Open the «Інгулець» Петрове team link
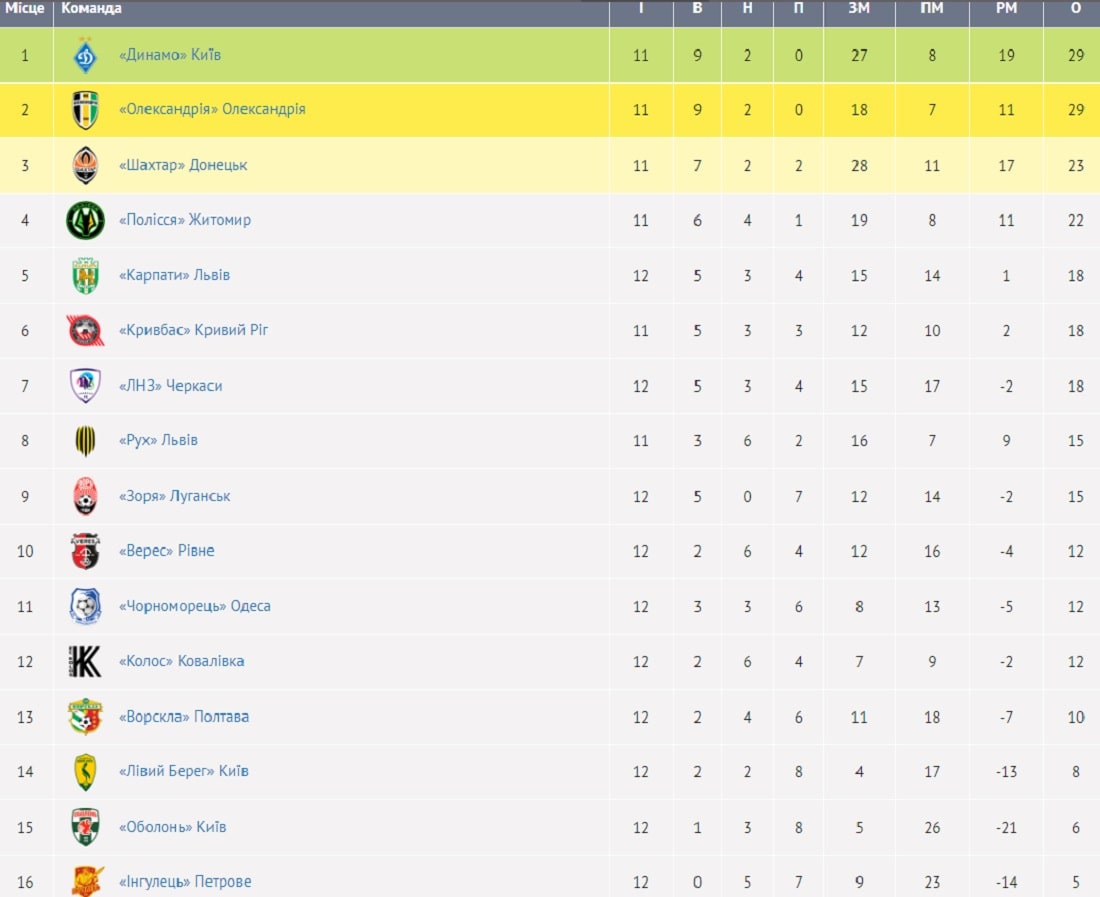Screen dimensions: 1100x897 tap(185, 882)
